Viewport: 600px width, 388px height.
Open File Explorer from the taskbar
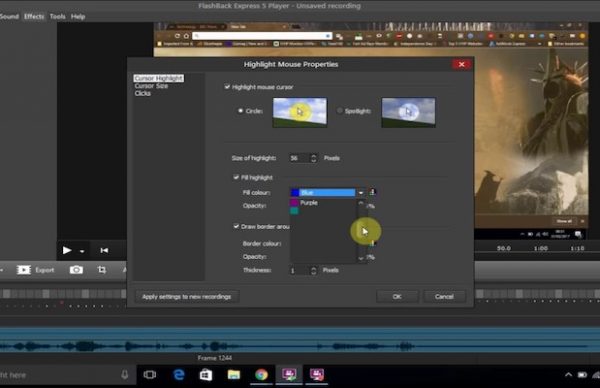point(234,375)
